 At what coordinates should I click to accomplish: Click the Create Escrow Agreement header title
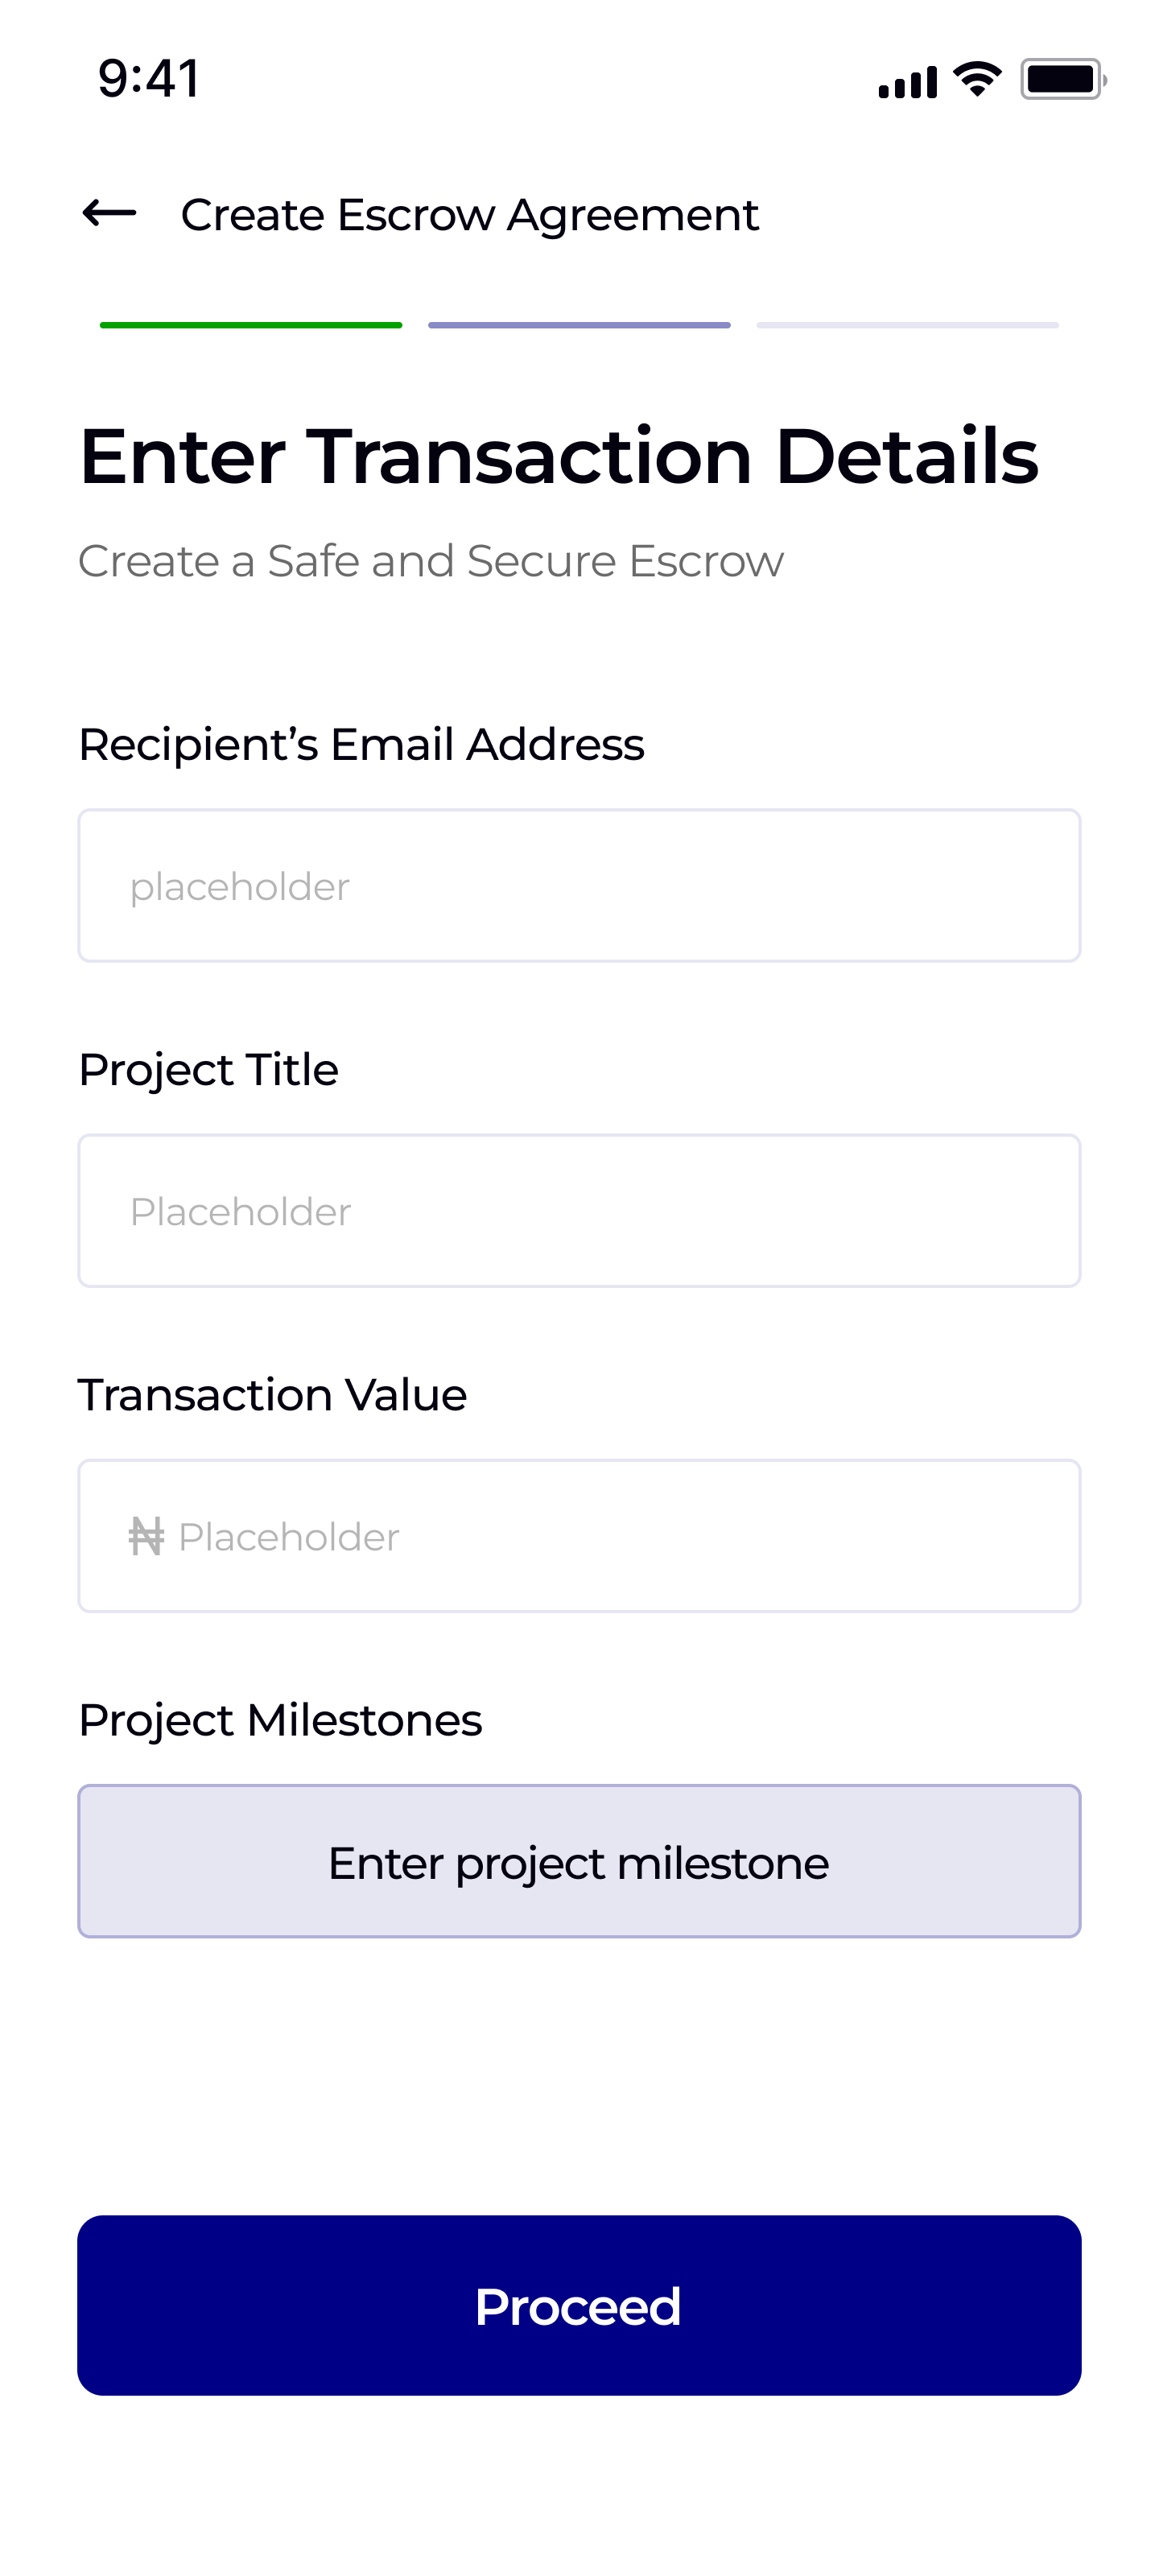click(469, 215)
